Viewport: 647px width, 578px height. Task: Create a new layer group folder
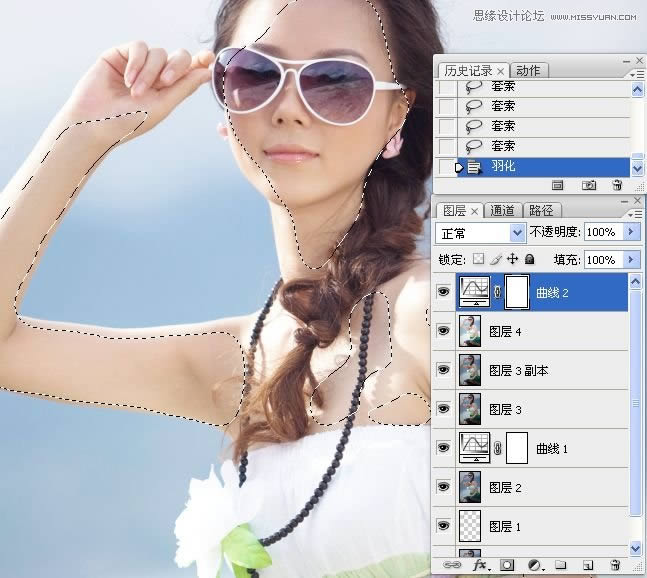560,567
